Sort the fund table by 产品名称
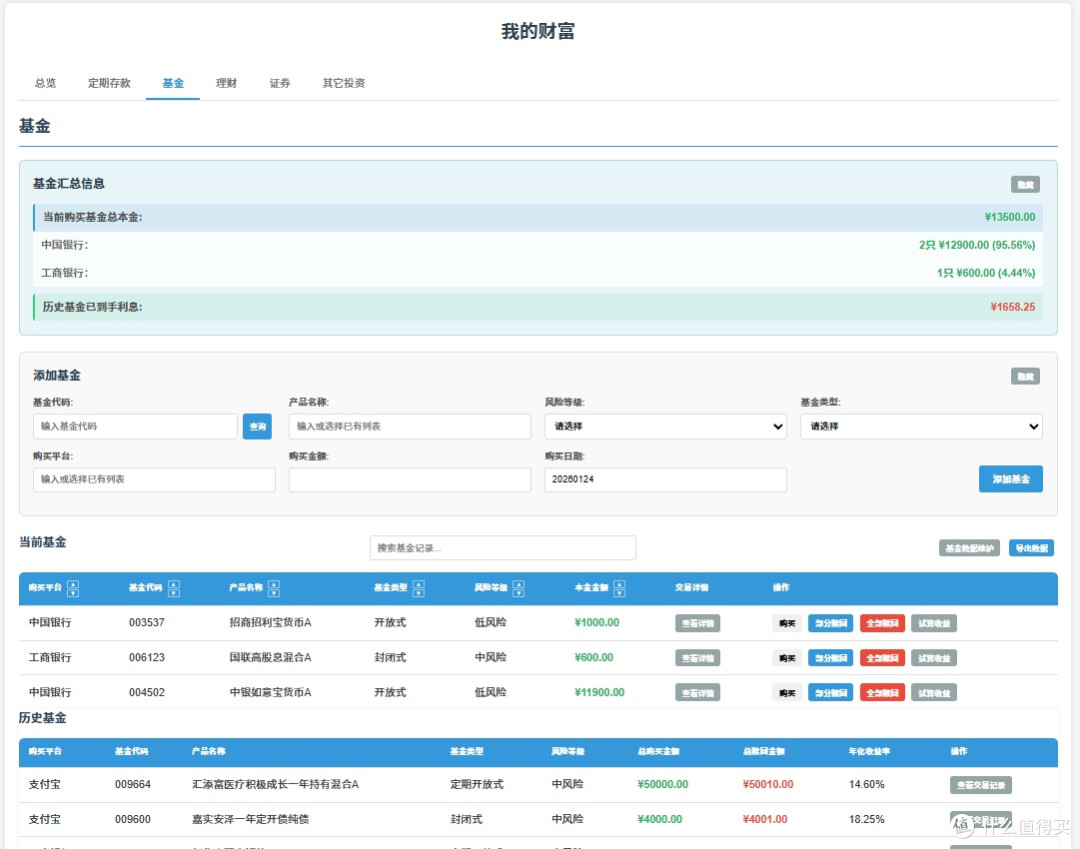Screen dimensions: 1080x849 tap(274, 588)
